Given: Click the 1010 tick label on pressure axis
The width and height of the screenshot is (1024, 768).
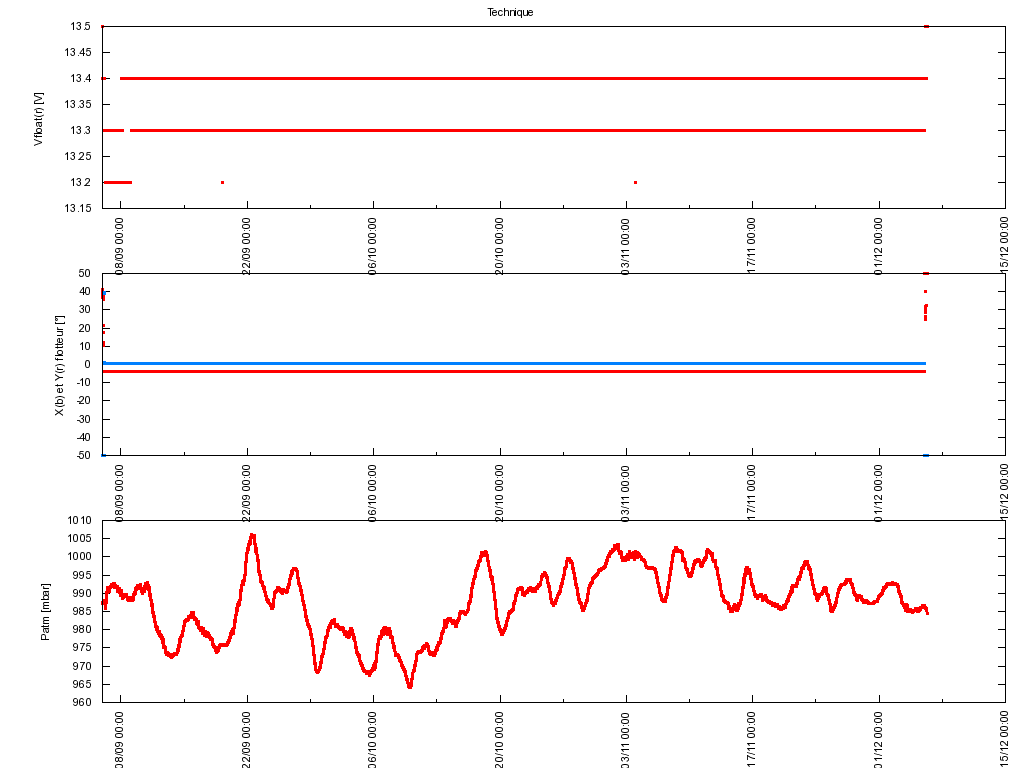Looking at the screenshot, I should coord(80,520).
